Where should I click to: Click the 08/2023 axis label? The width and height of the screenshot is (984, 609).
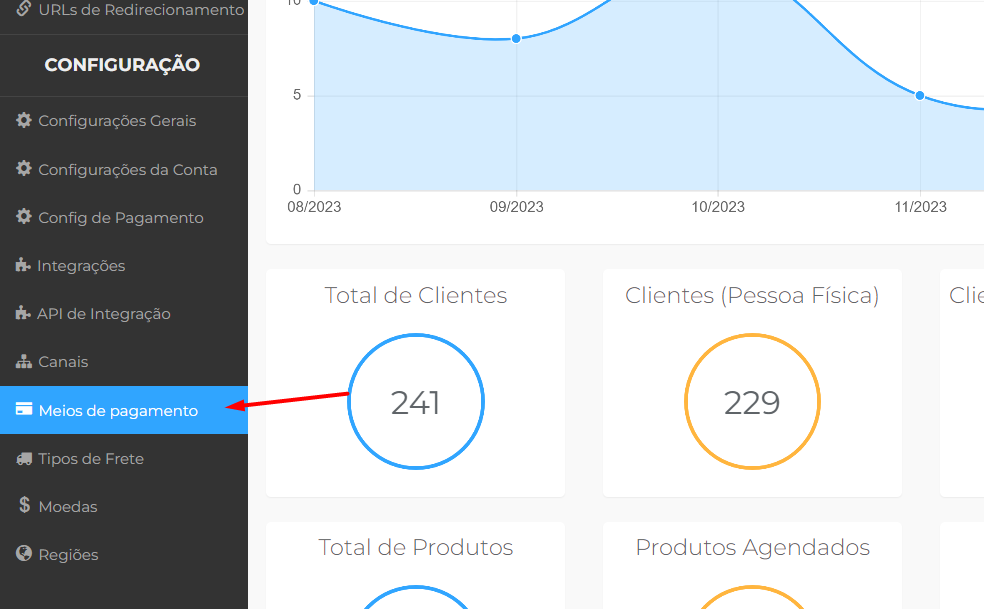point(314,207)
